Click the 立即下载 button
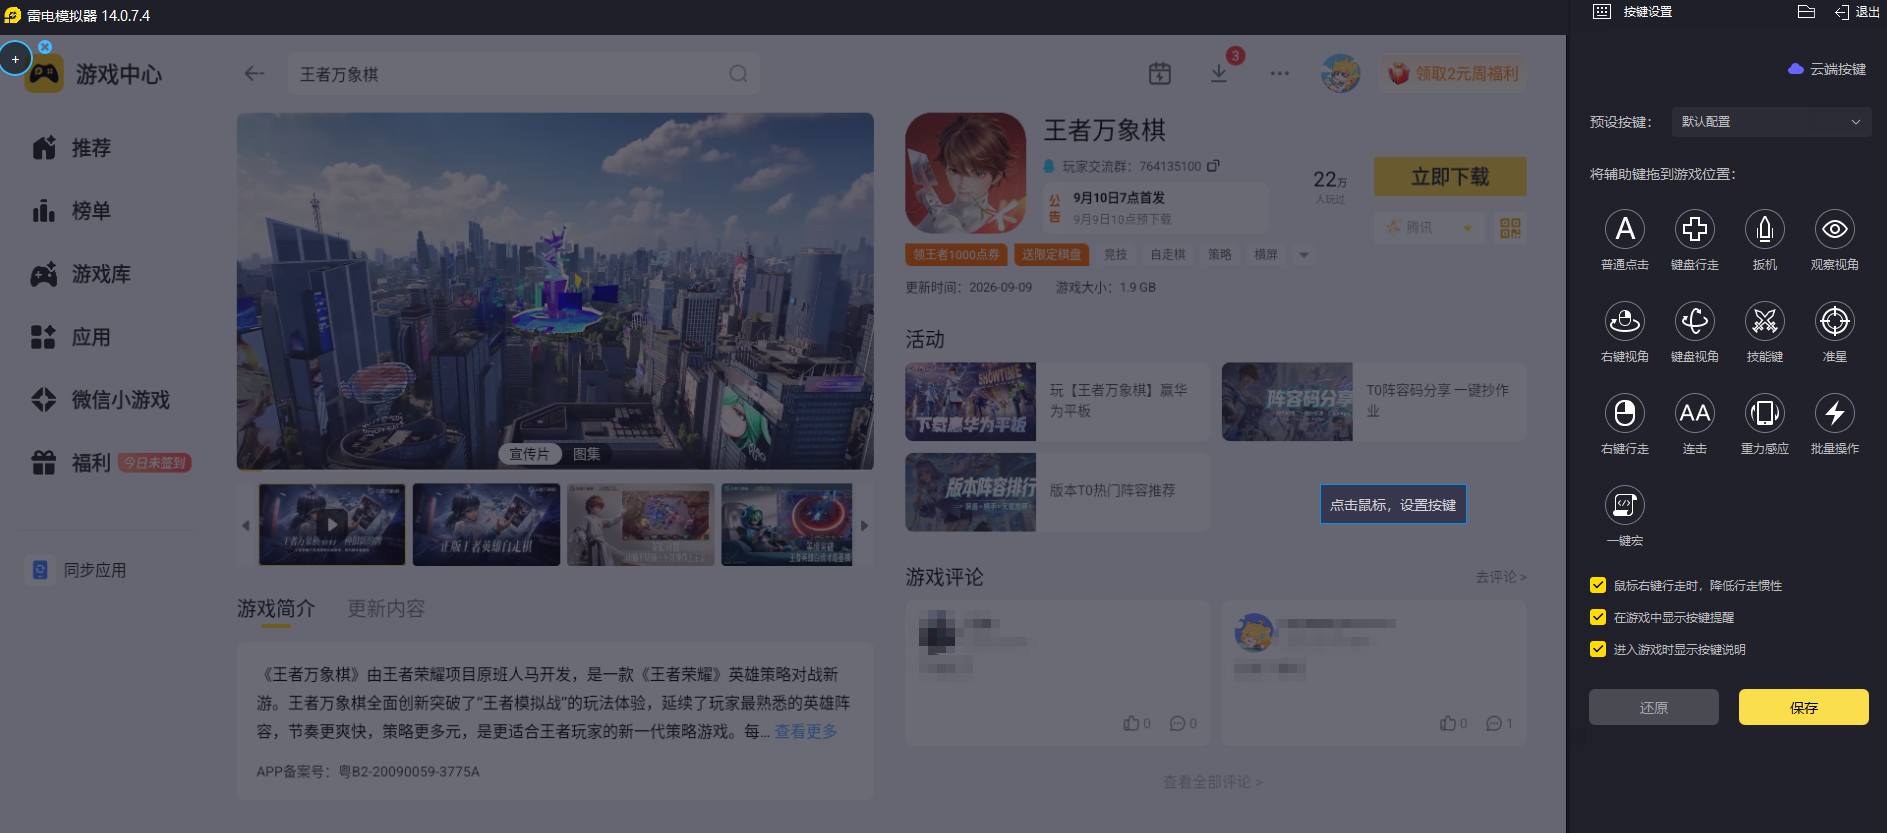 click(x=1450, y=177)
